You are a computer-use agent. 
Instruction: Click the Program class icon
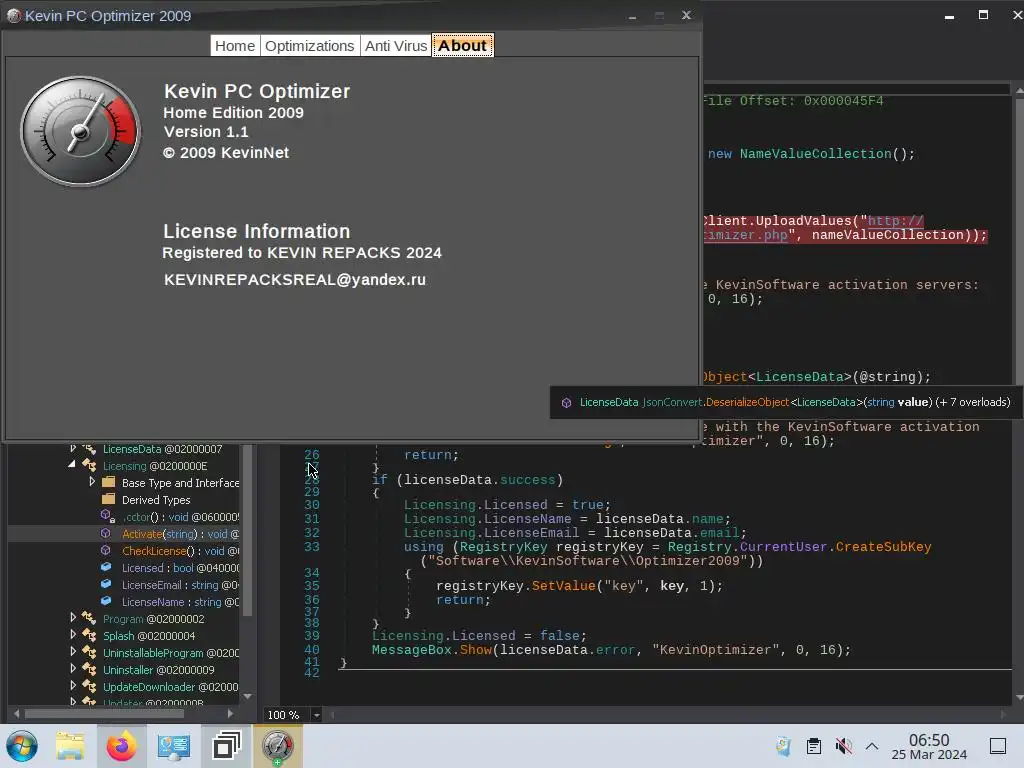click(89, 618)
